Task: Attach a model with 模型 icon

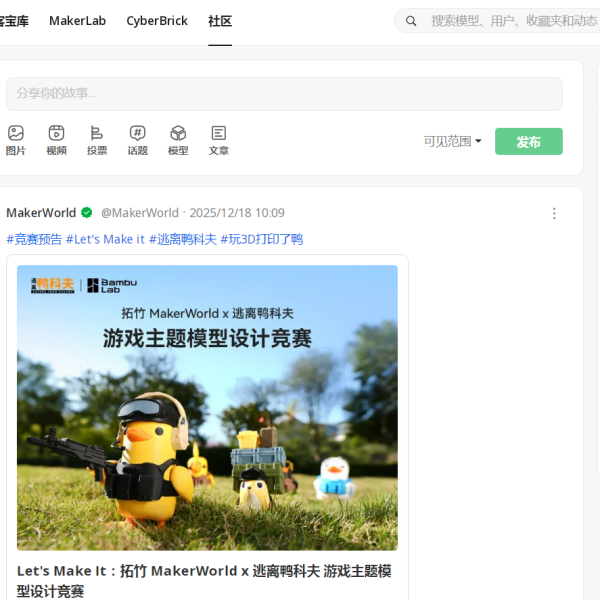Action: point(178,140)
